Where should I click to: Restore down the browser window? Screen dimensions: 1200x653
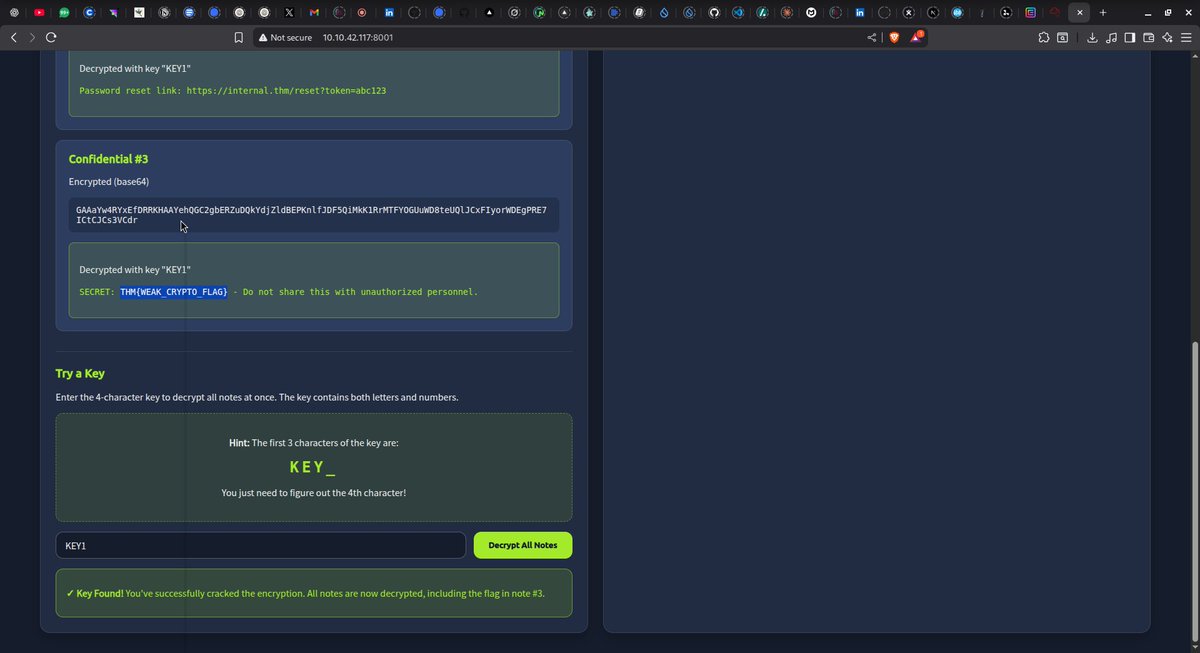[1167, 12]
